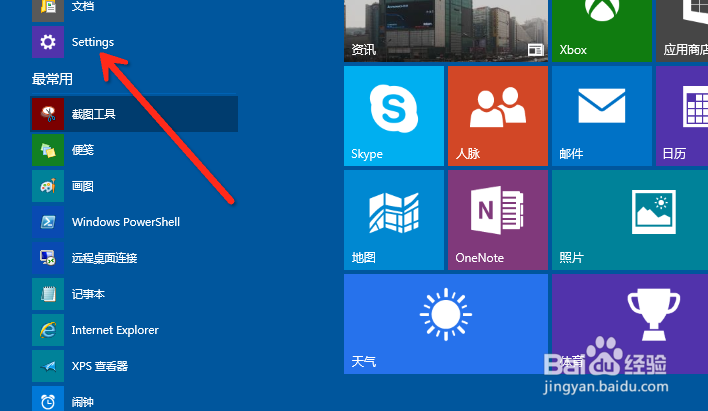Open 远程桌面连接 remote desktop icon
Screen dimensions: 708x411
(48, 258)
